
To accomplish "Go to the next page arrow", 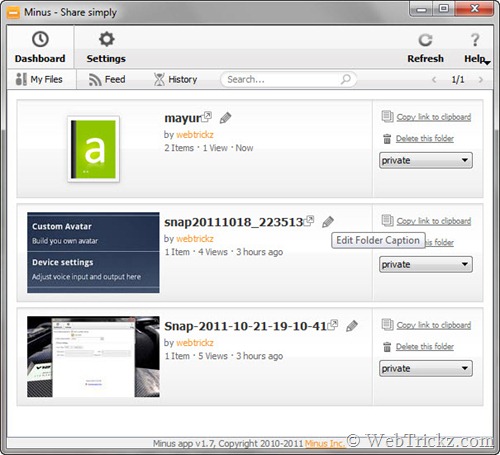I will coord(481,80).
